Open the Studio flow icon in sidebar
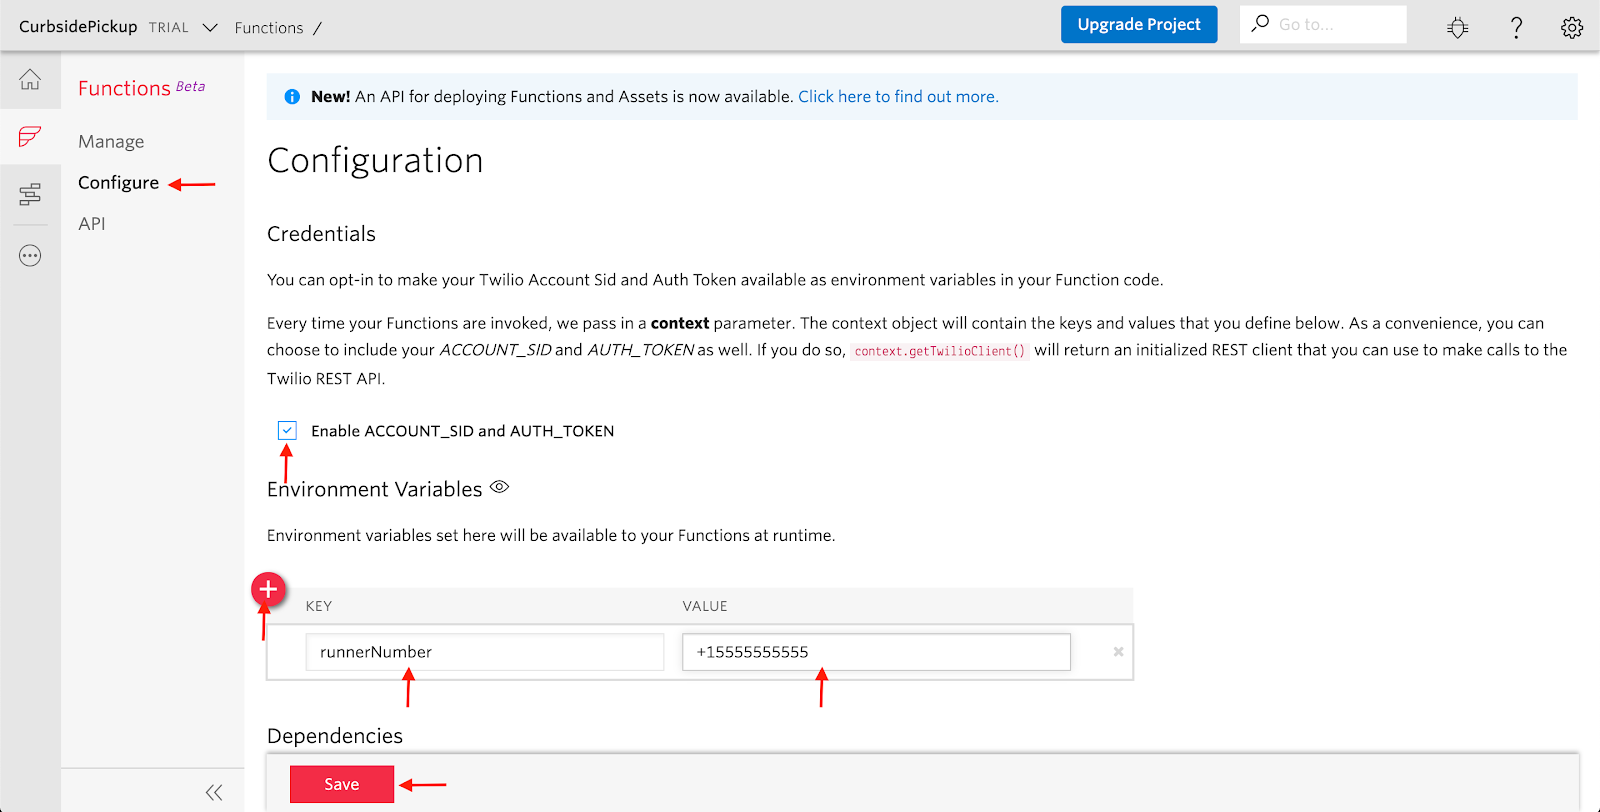Image resolution: width=1600 pixels, height=812 pixels. 30,194
